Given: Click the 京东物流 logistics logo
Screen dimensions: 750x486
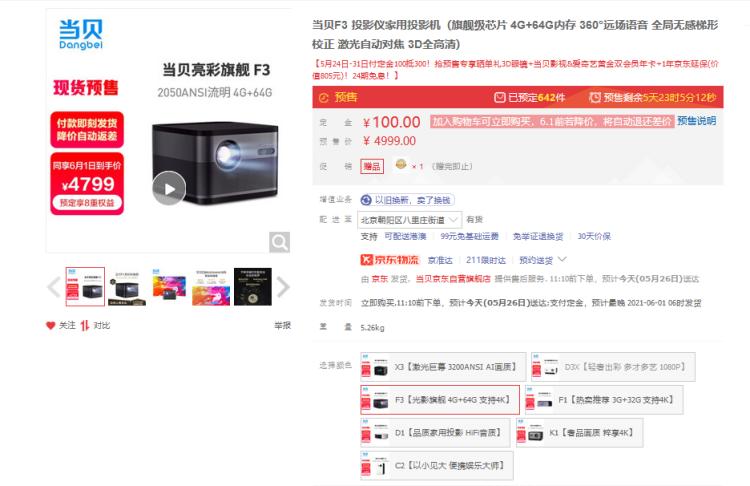Looking at the screenshot, I should (389, 260).
